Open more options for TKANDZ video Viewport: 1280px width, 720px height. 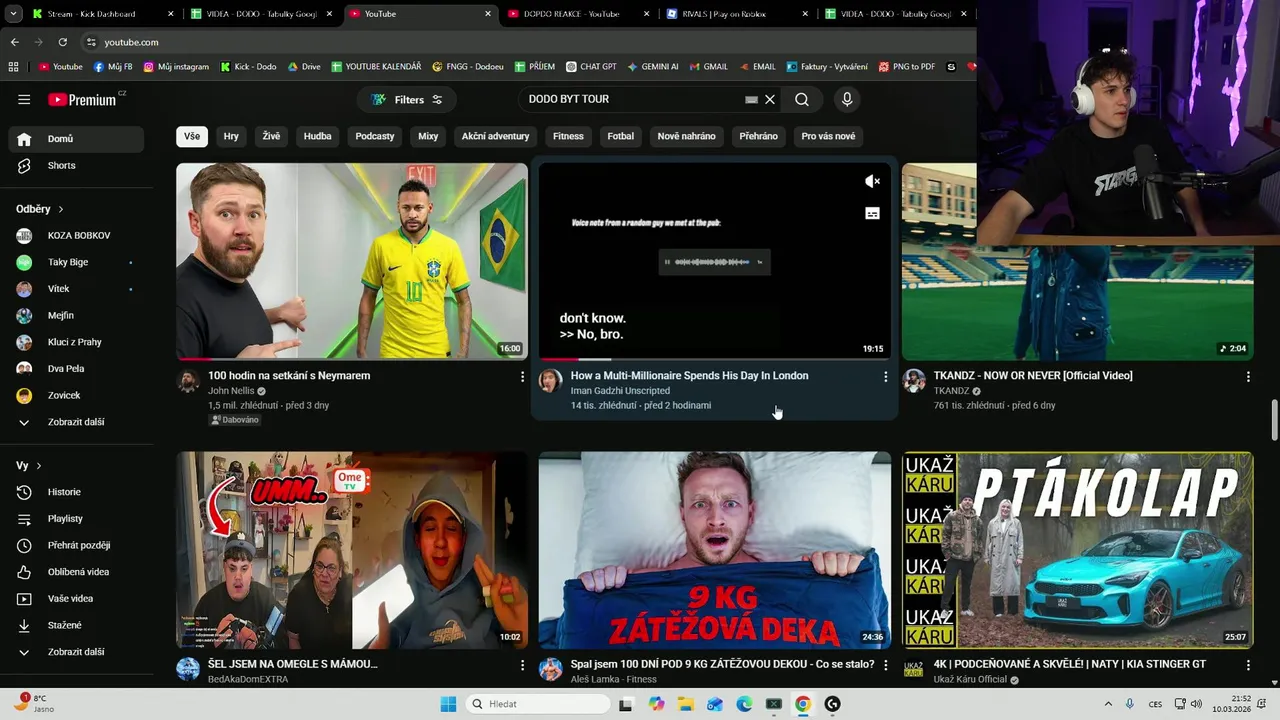[1248, 377]
